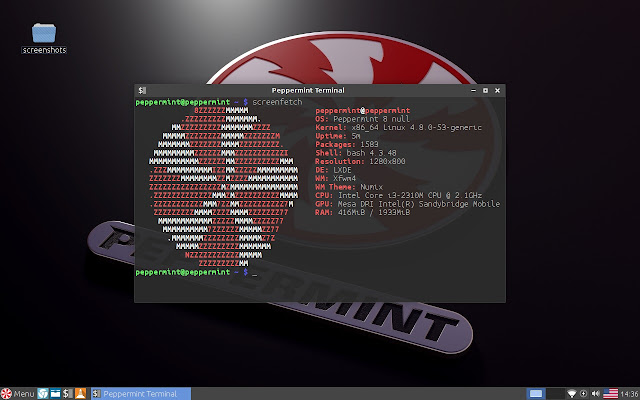Viewport: 640px width, 400px height.
Task: Click the GPU line showing Sandybridge Mobile
Action: point(407,204)
